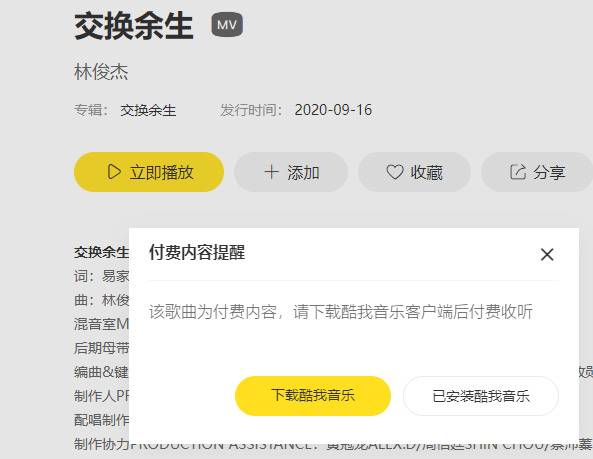
Task: Click the 立即播放 play button
Action: pyautogui.click(x=149, y=172)
